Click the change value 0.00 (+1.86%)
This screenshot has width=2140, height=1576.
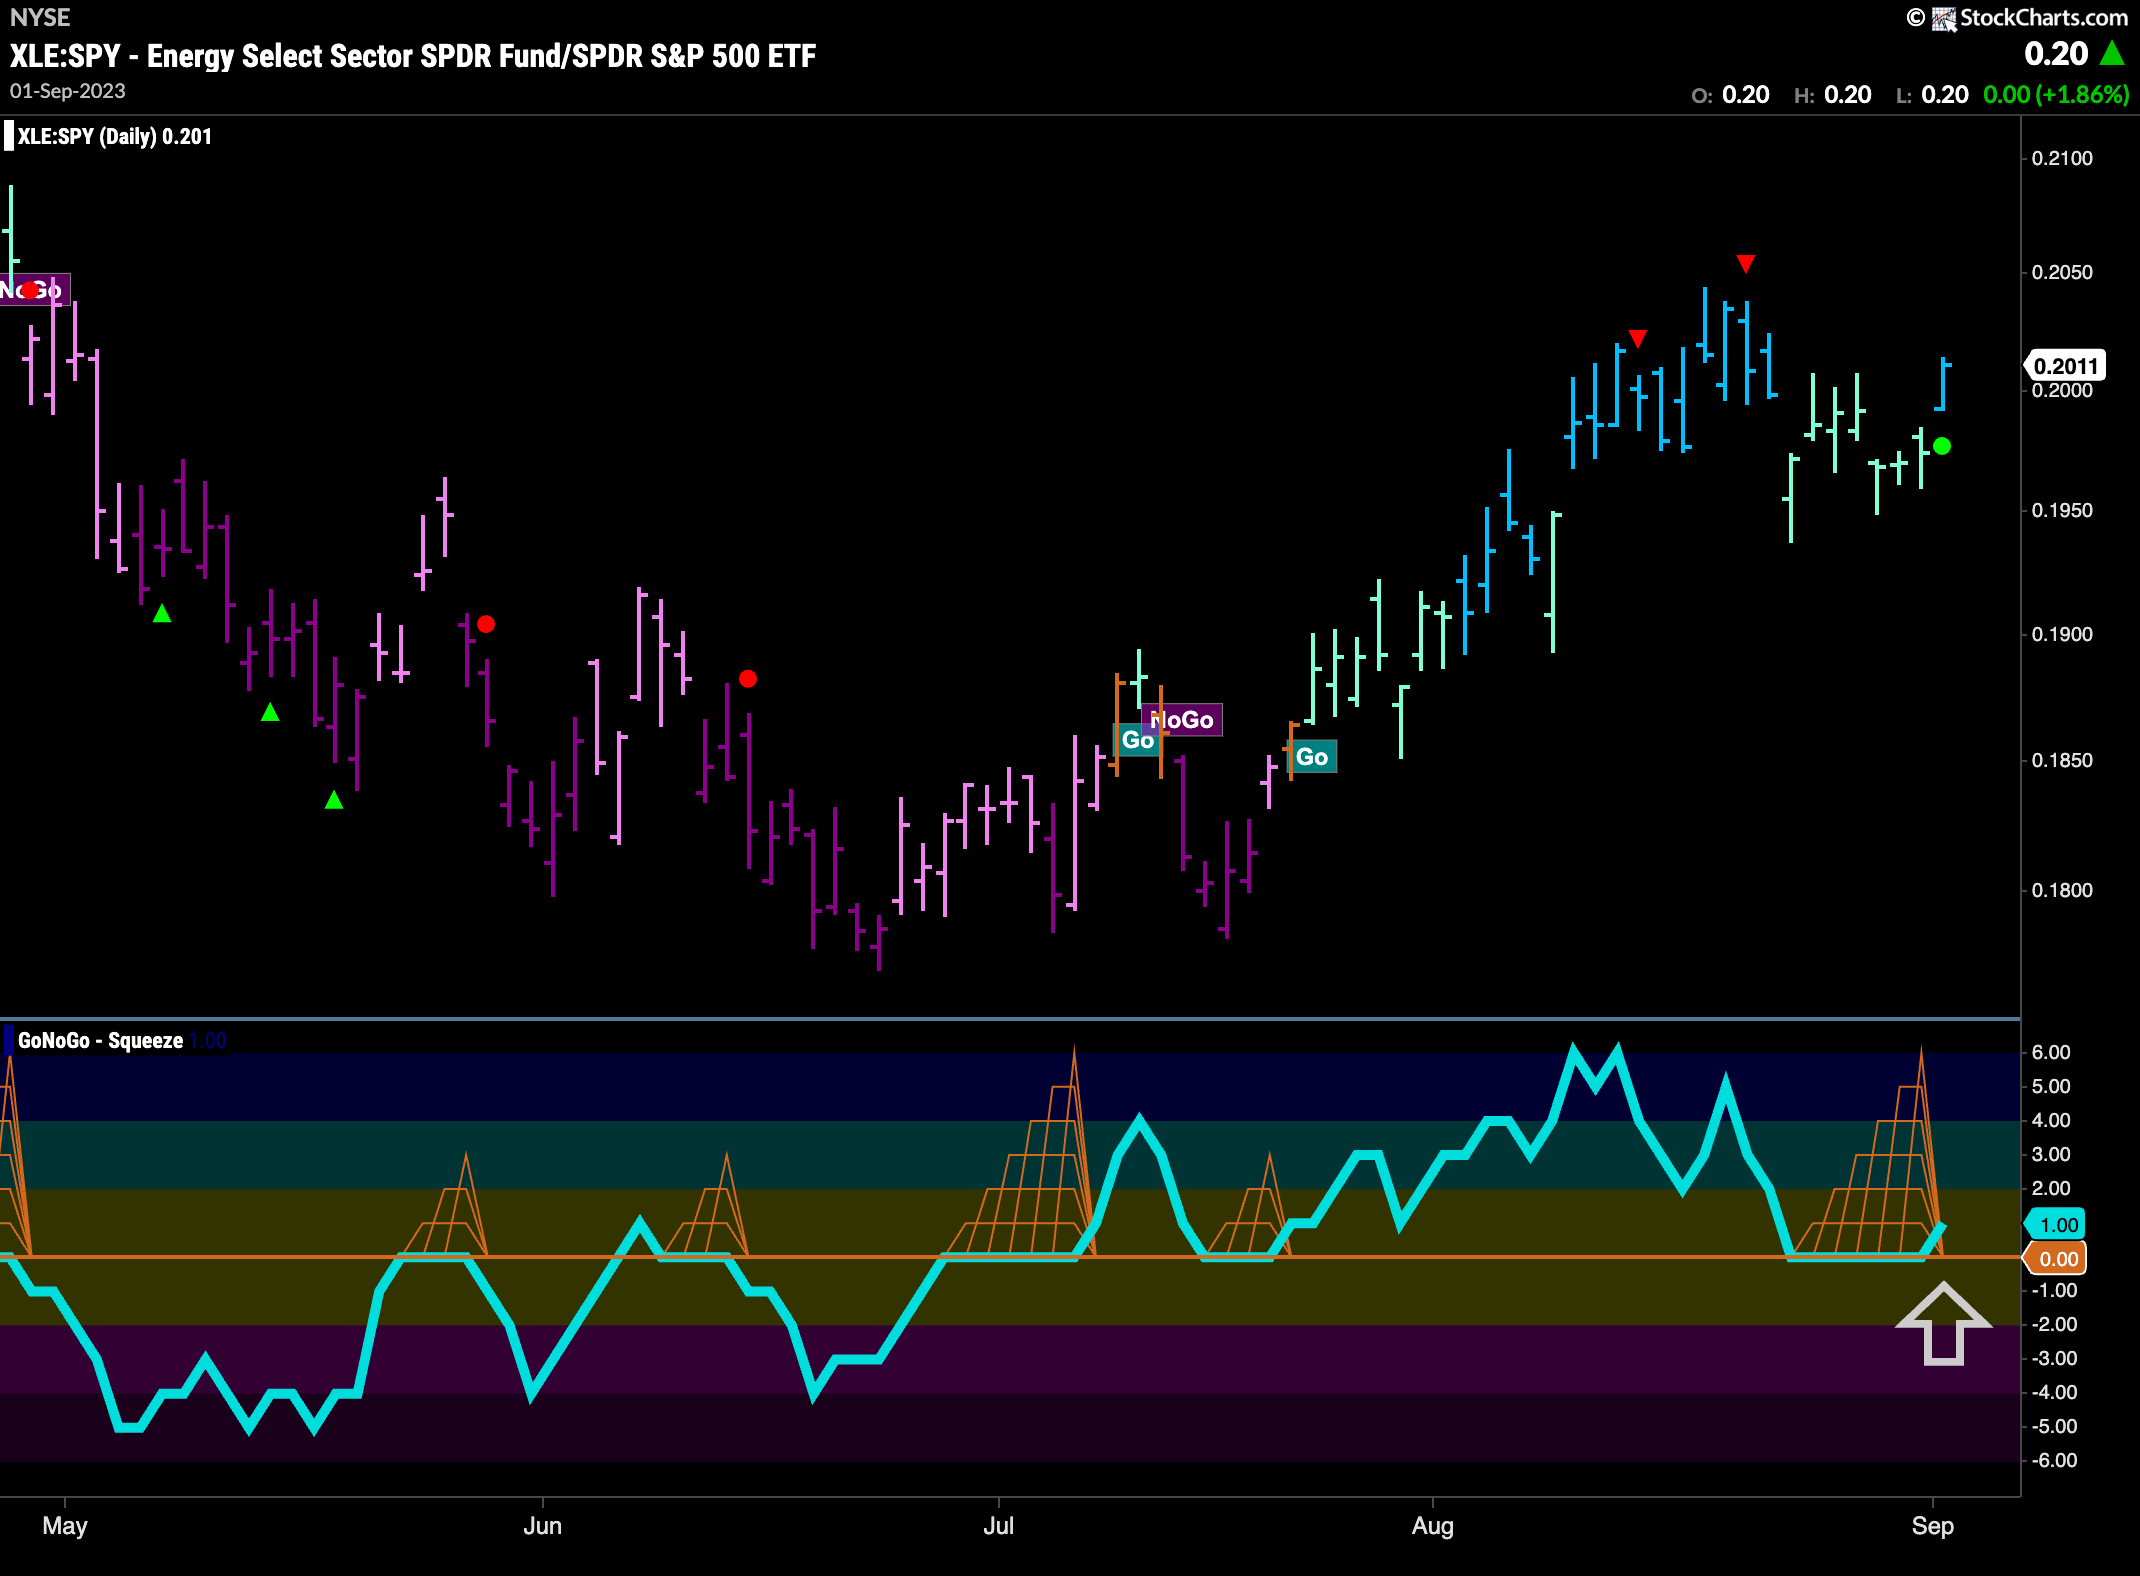(2056, 95)
